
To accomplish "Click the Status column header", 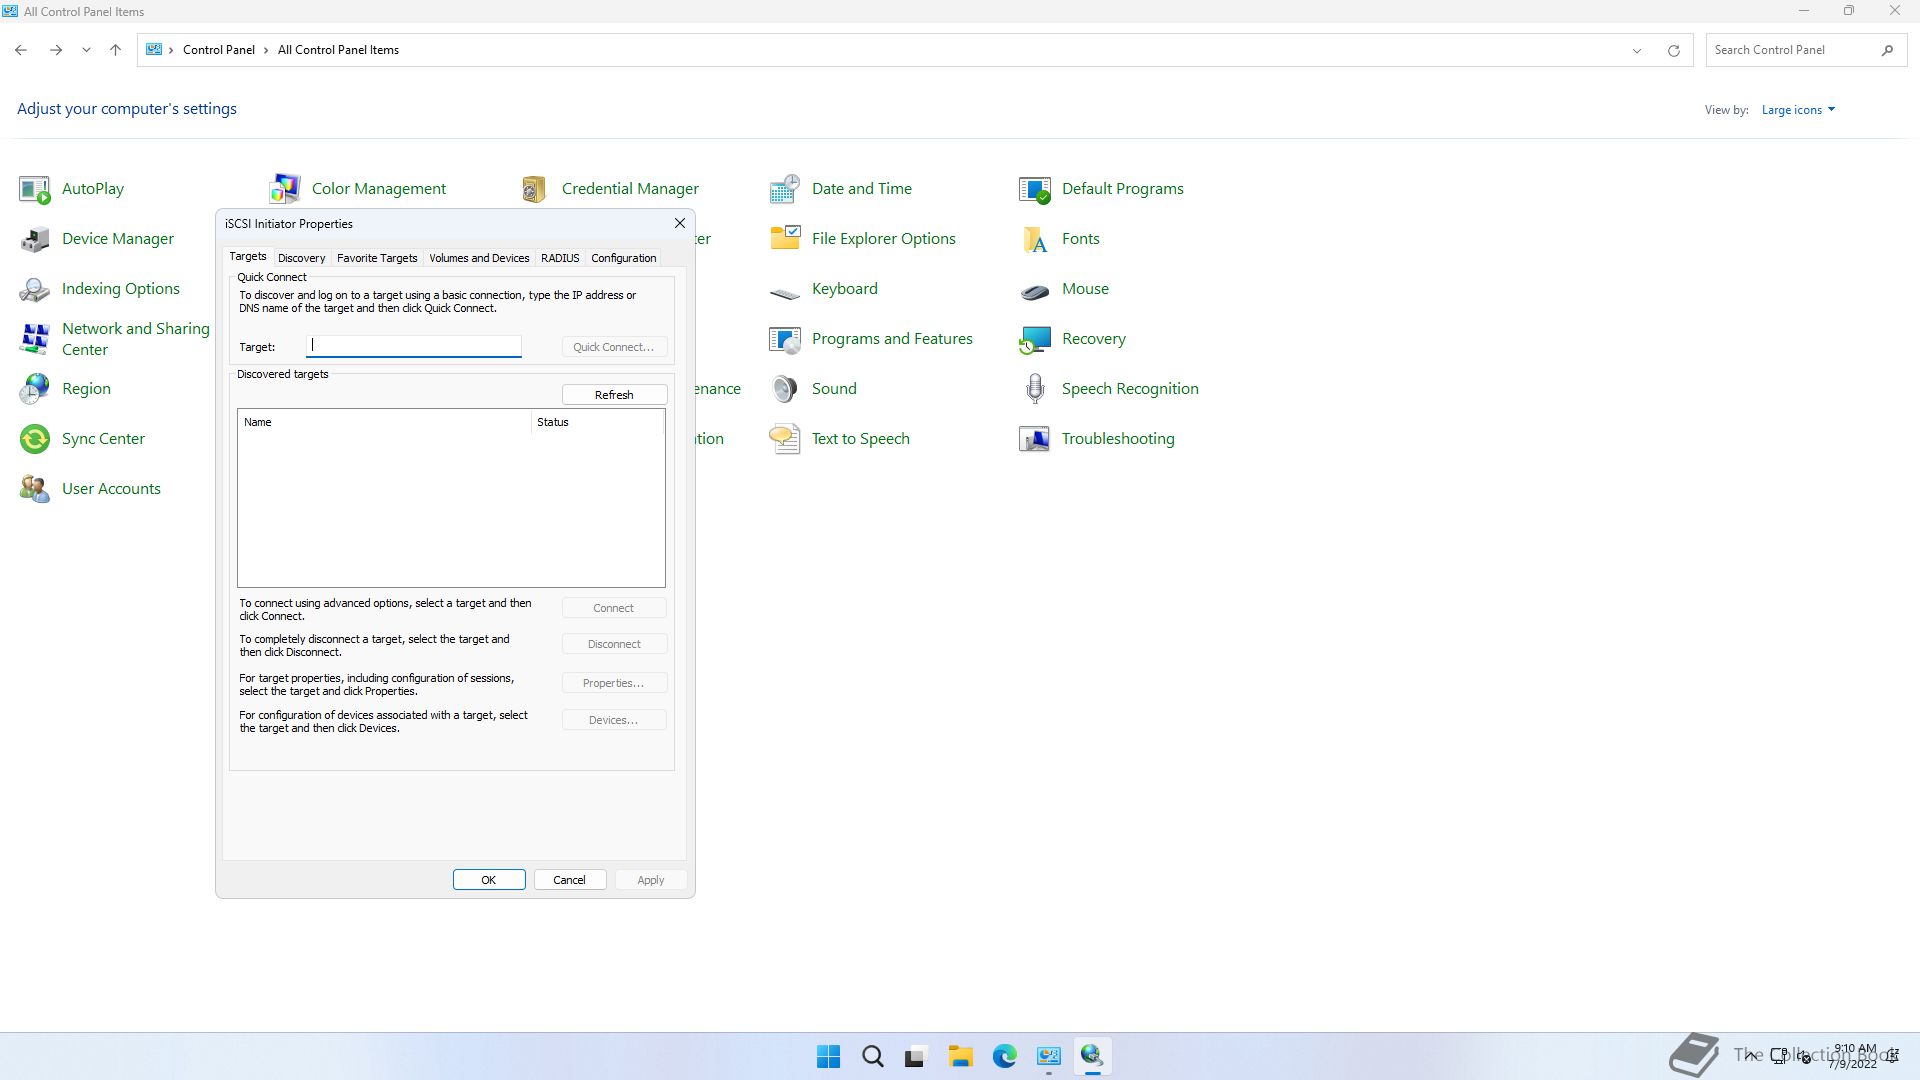I will click(597, 422).
